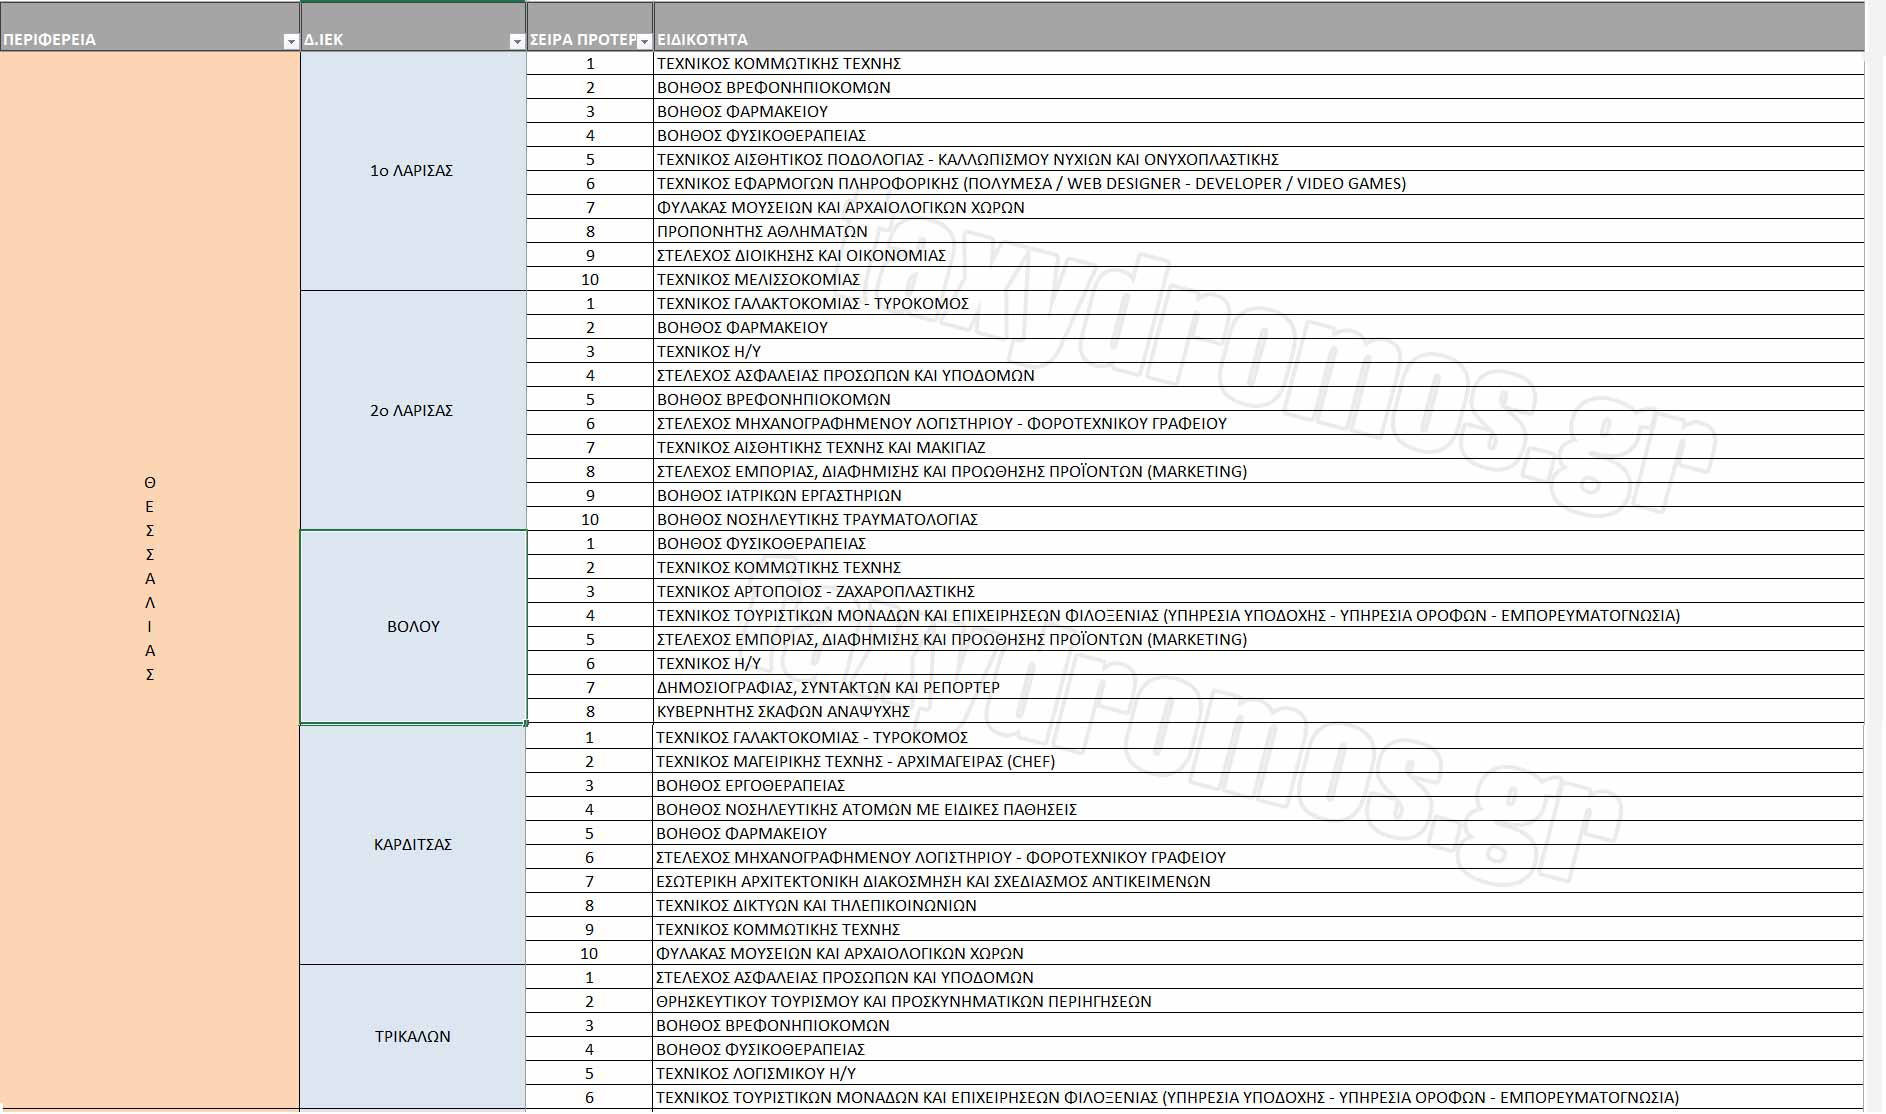
Task: Select the ΚΑΡΔΙΤΣΑΣ merged cell
Action: click(412, 845)
